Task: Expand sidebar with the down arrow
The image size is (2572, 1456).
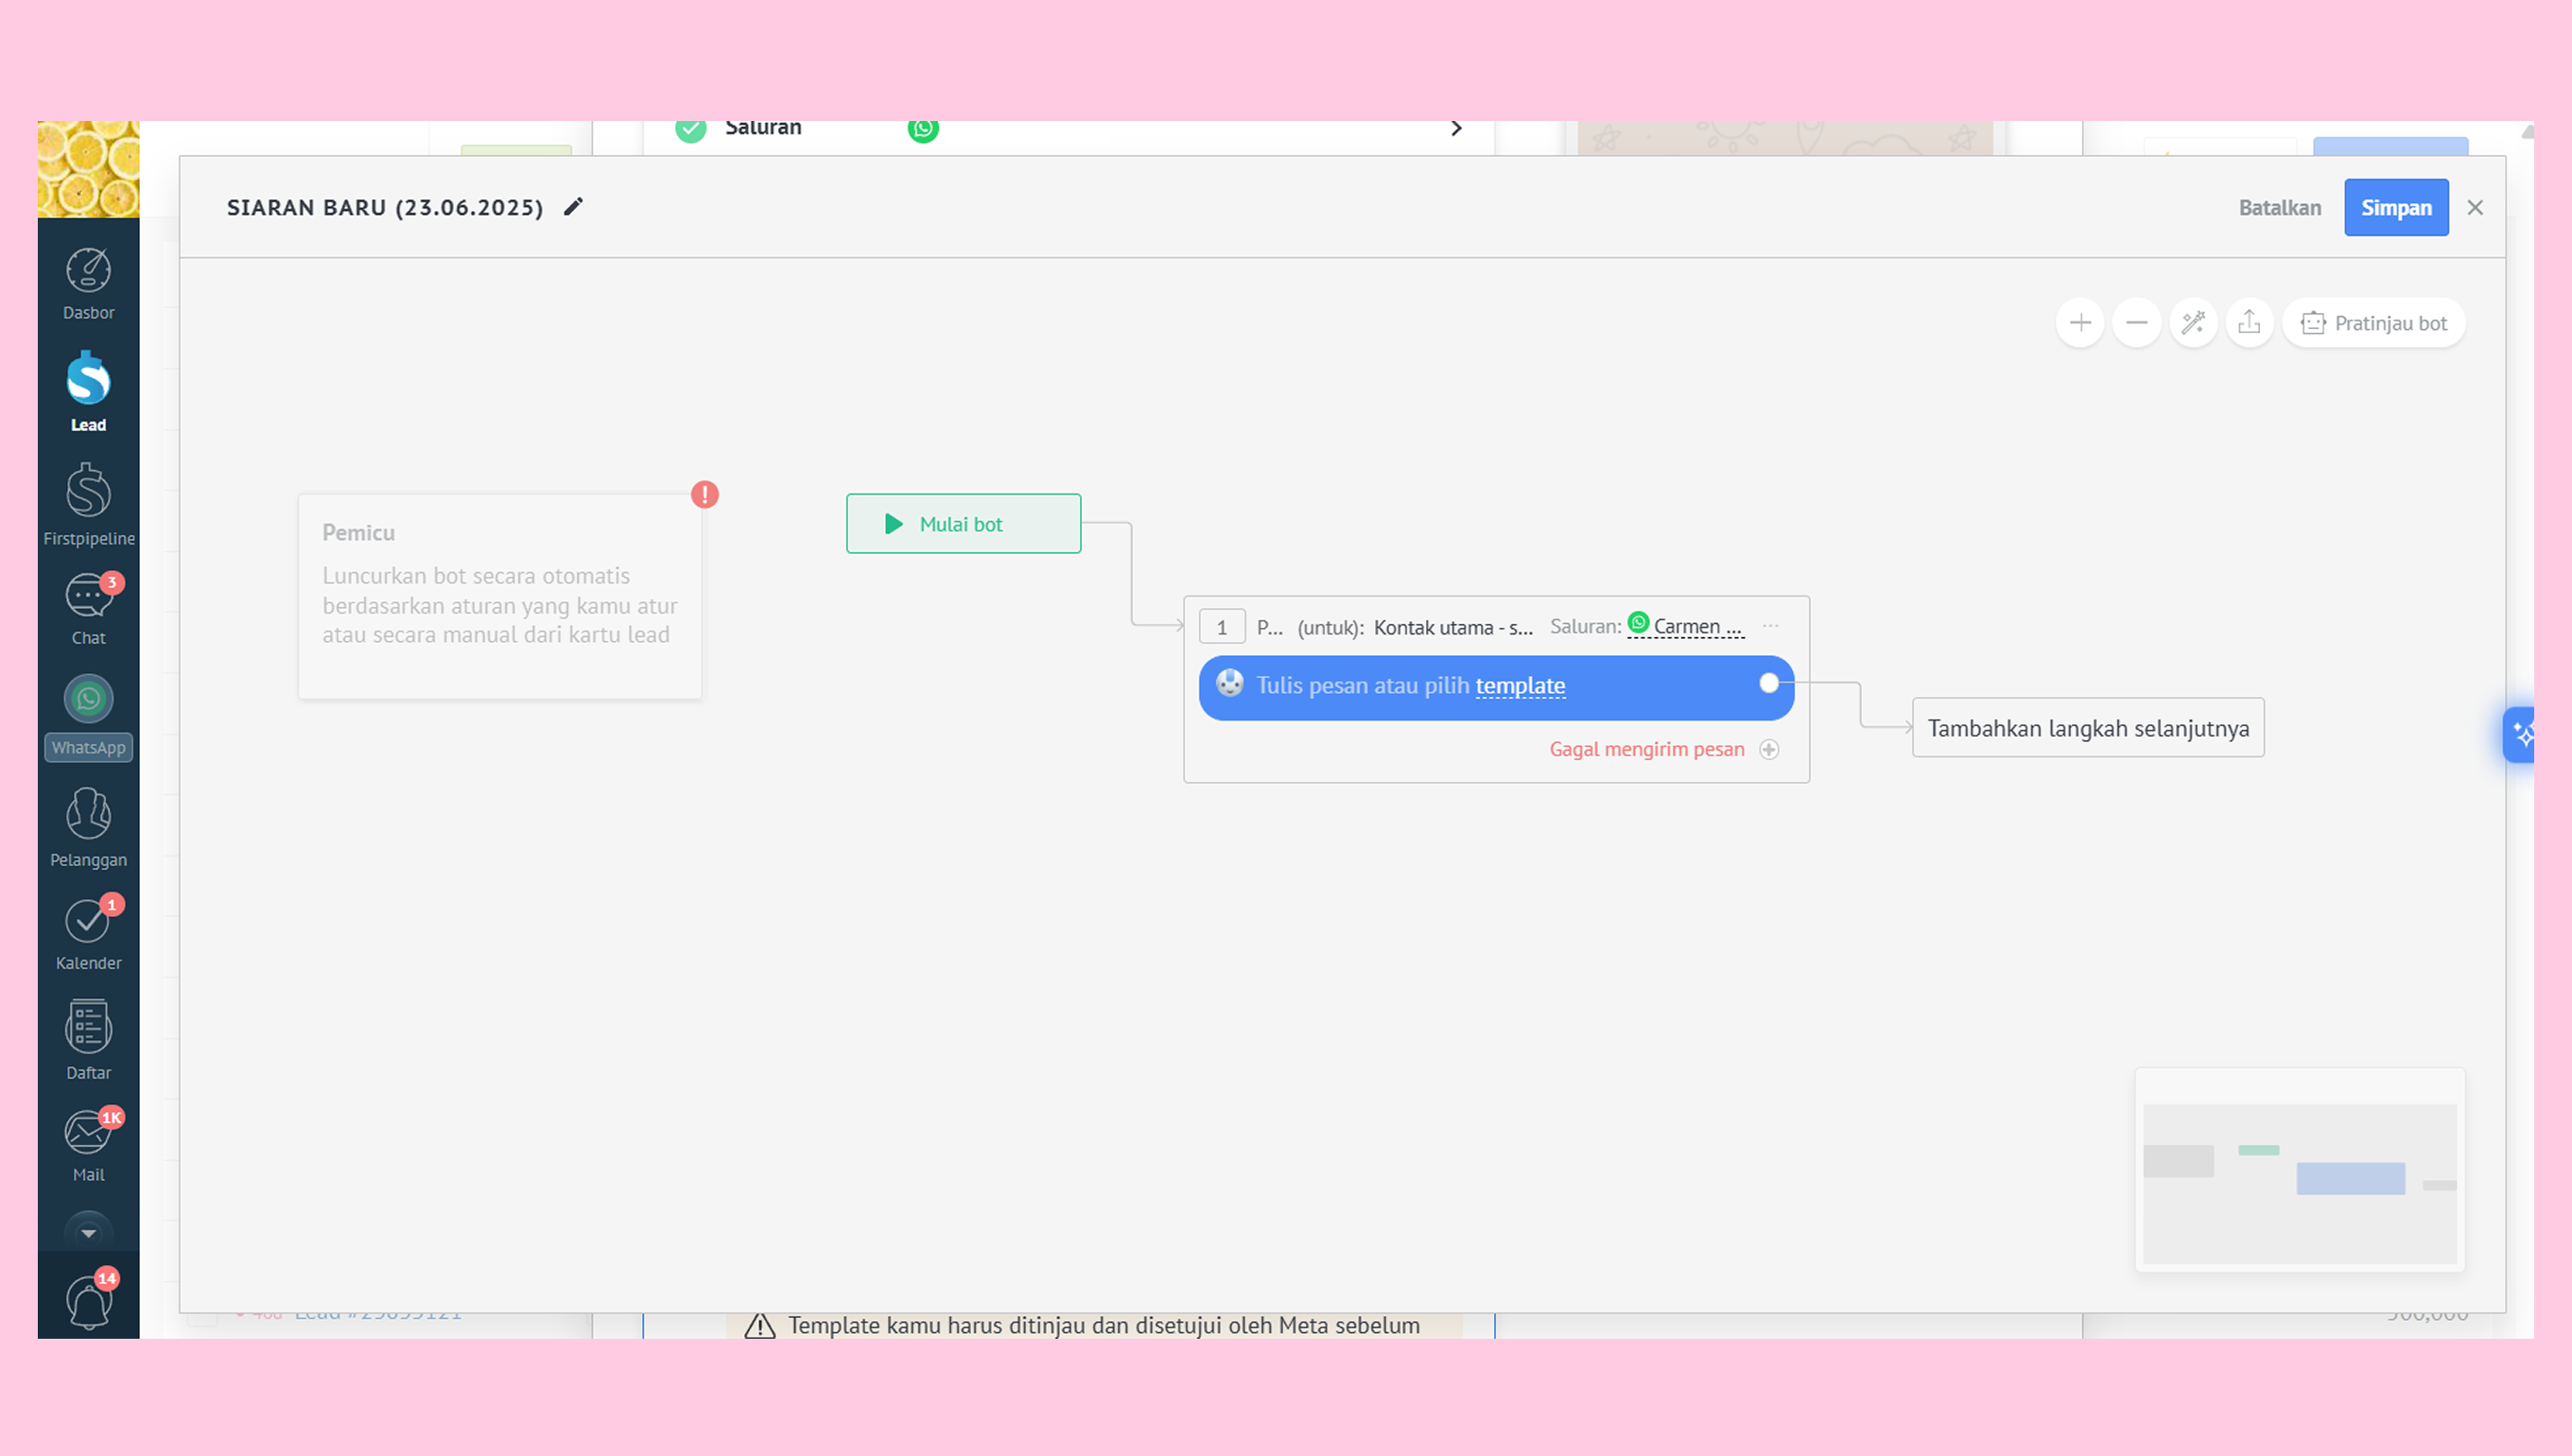Action: click(x=88, y=1233)
